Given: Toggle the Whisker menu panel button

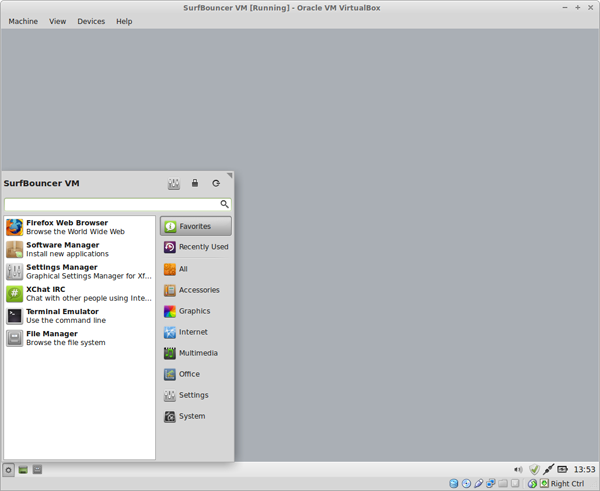Looking at the screenshot, I should pos(8,470).
